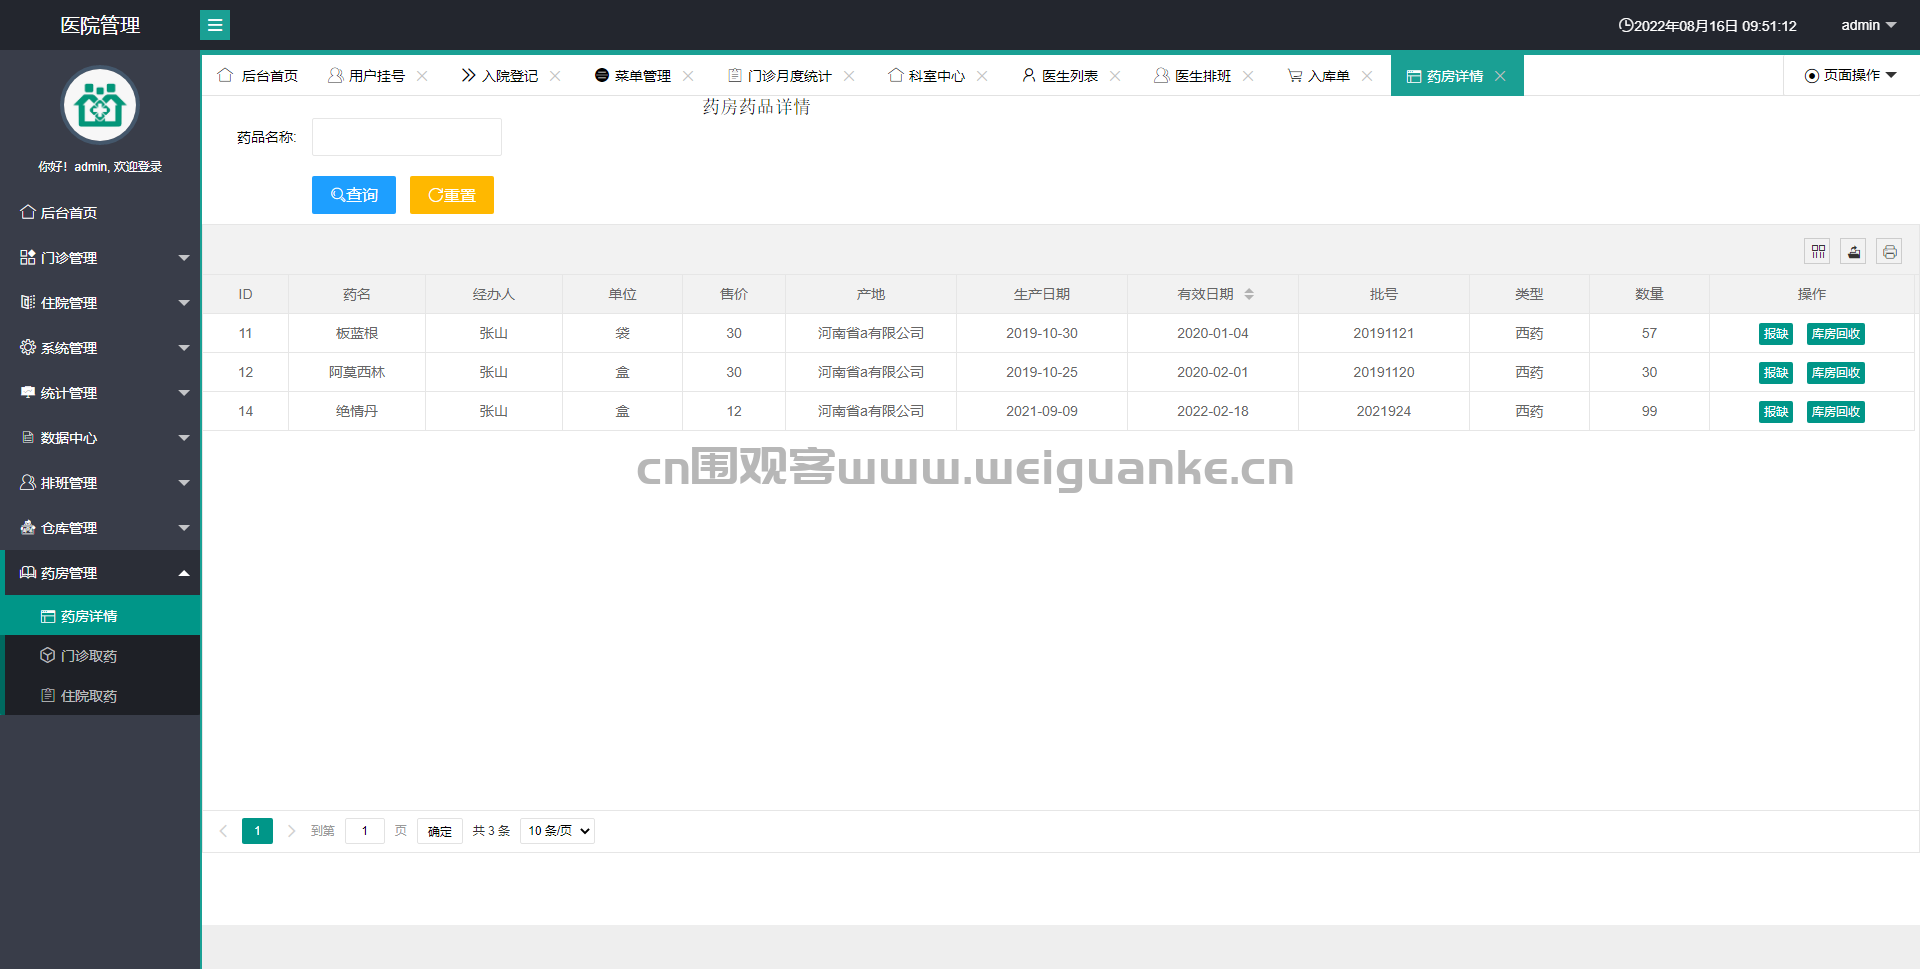This screenshot has width=1920, height=969.
Task: Expand 排班管理 sidebar menu
Action: (x=100, y=482)
